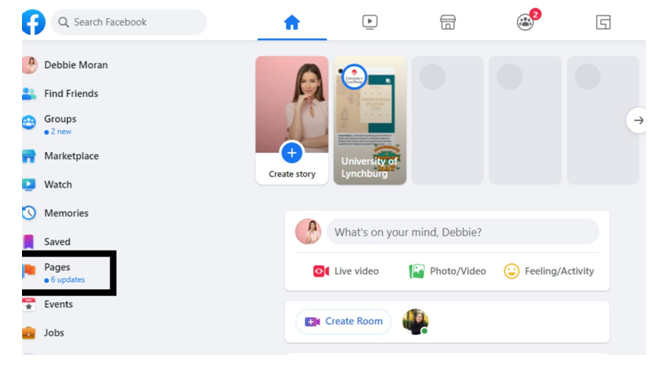Open the Marketplace tab in top bar
The image size is (661, 365).
pyautogui.click(x=448, y=22)
